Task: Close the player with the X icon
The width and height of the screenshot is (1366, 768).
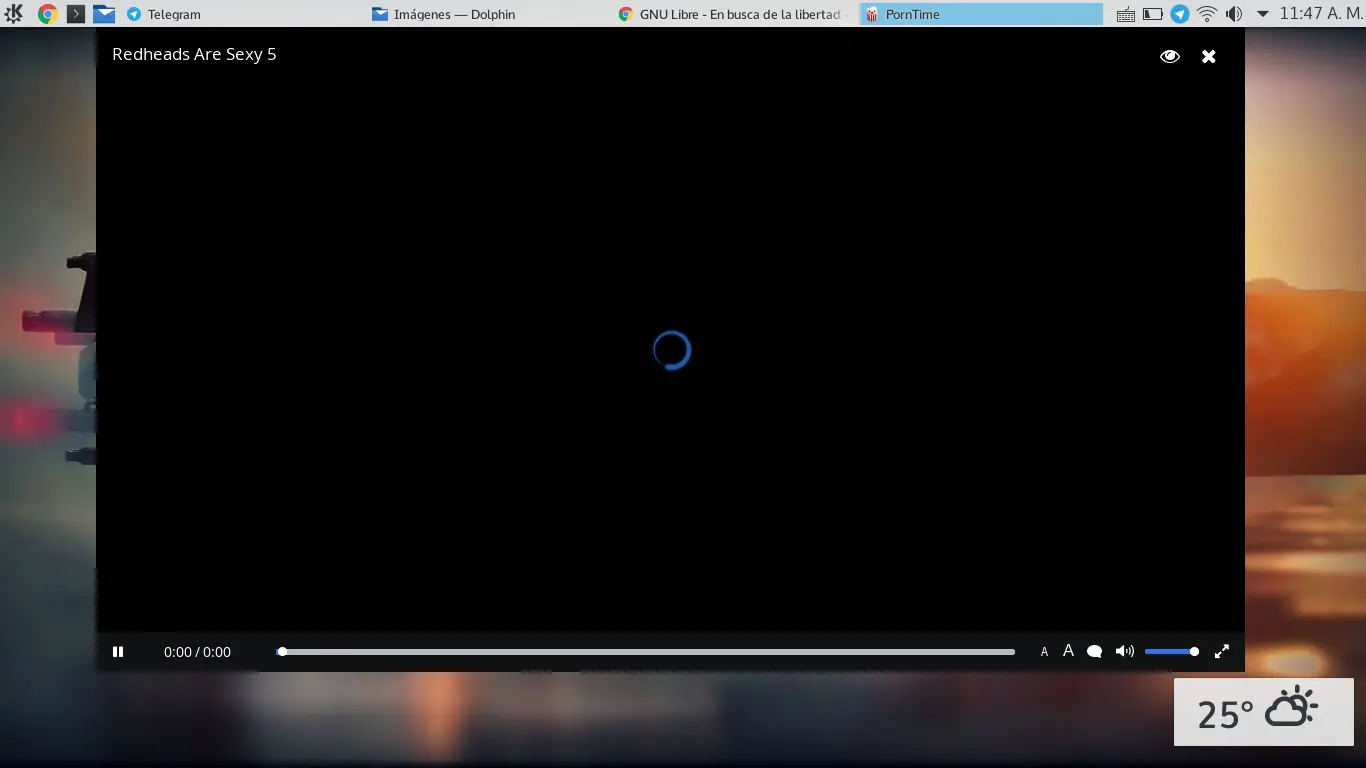Action: click(x=1209, y=57)
